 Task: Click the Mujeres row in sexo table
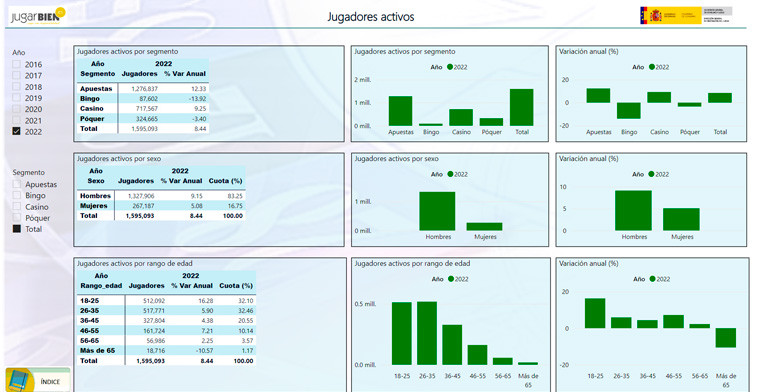161,205
